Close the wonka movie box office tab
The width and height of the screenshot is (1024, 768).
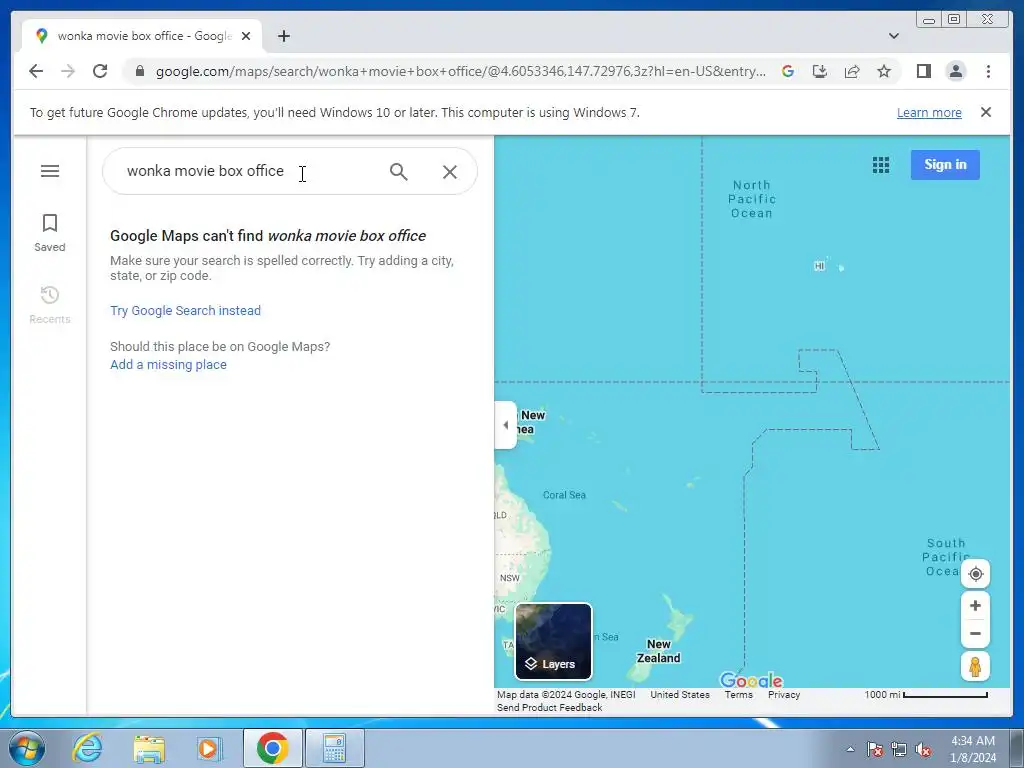[x=246, y=36]
